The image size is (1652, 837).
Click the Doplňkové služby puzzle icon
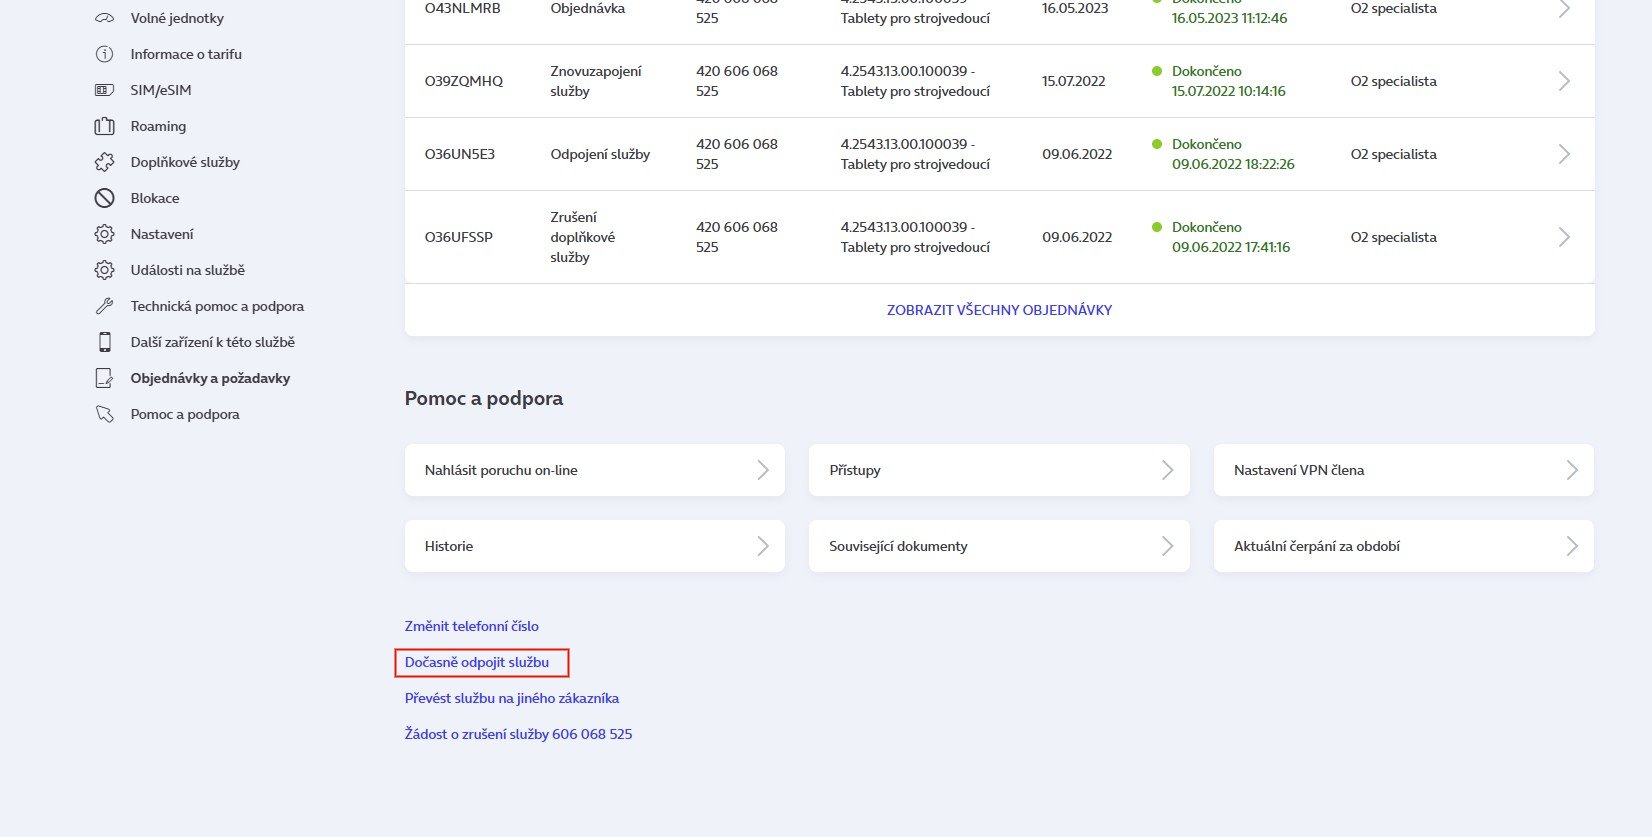coord(104,162)
